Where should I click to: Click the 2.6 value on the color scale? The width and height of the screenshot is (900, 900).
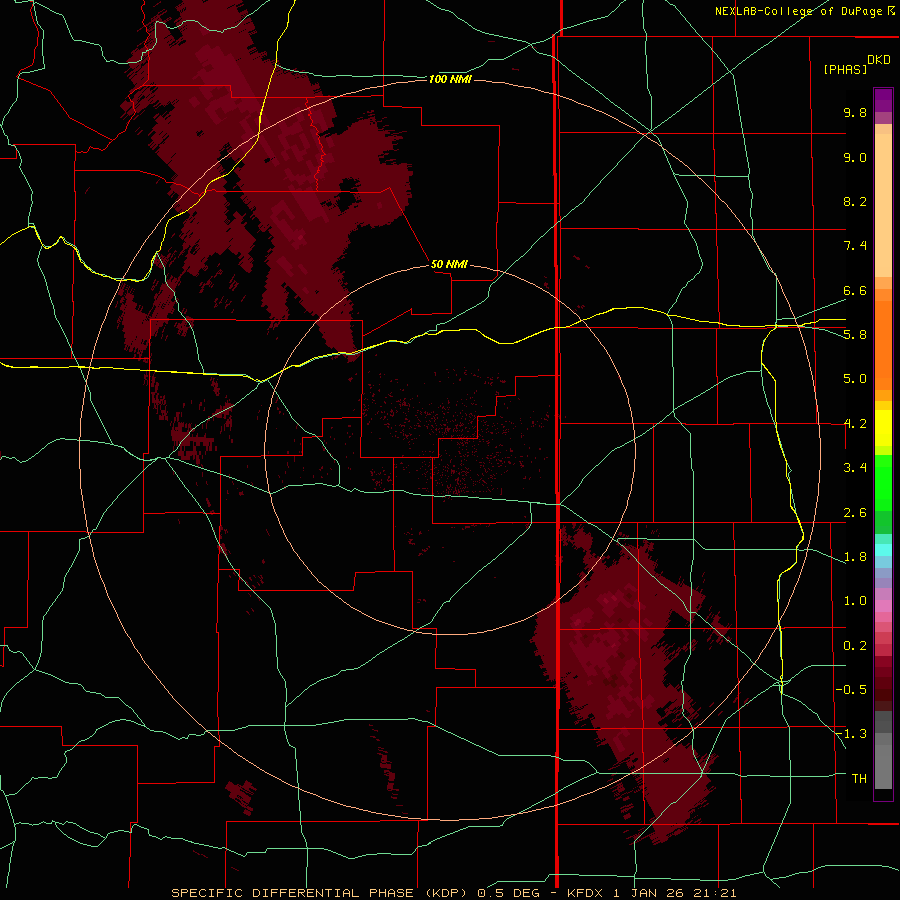[855, 513]
